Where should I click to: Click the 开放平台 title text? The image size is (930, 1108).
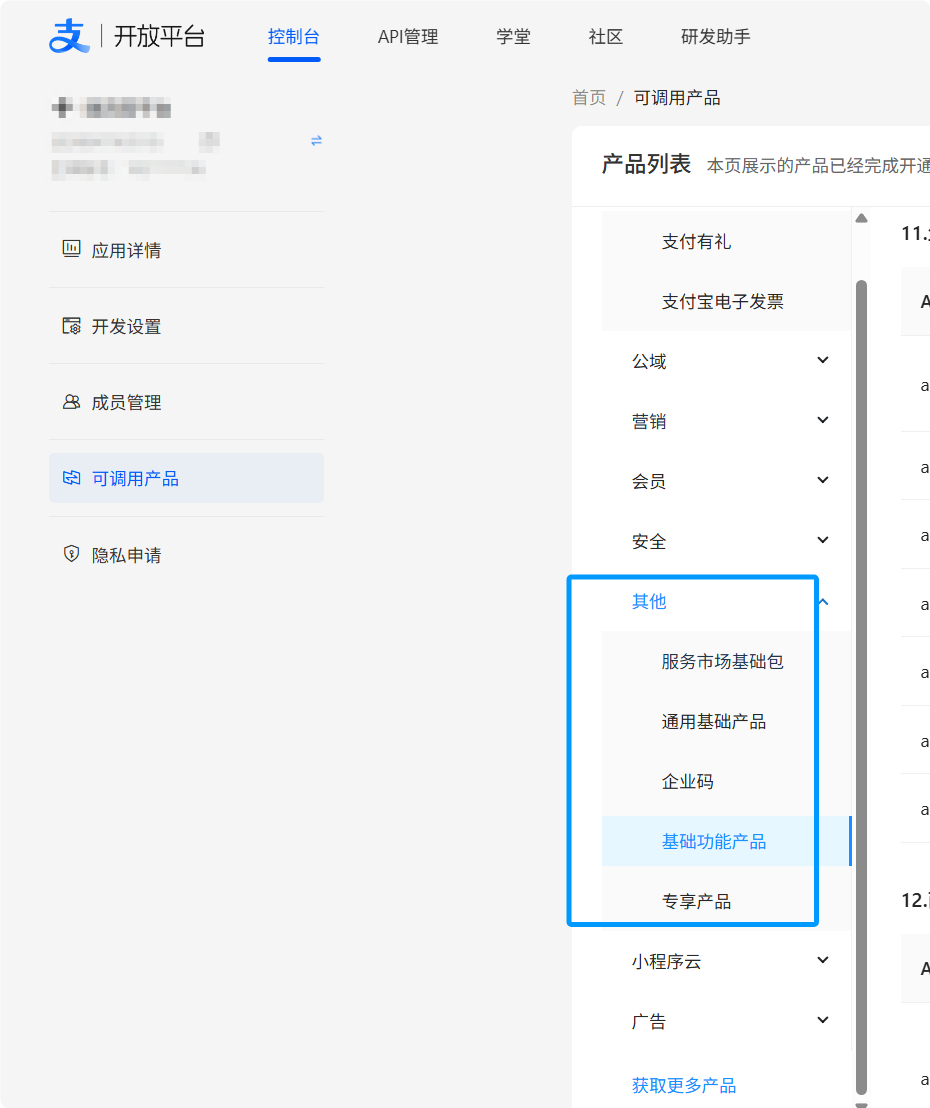(x=160, y=37)
